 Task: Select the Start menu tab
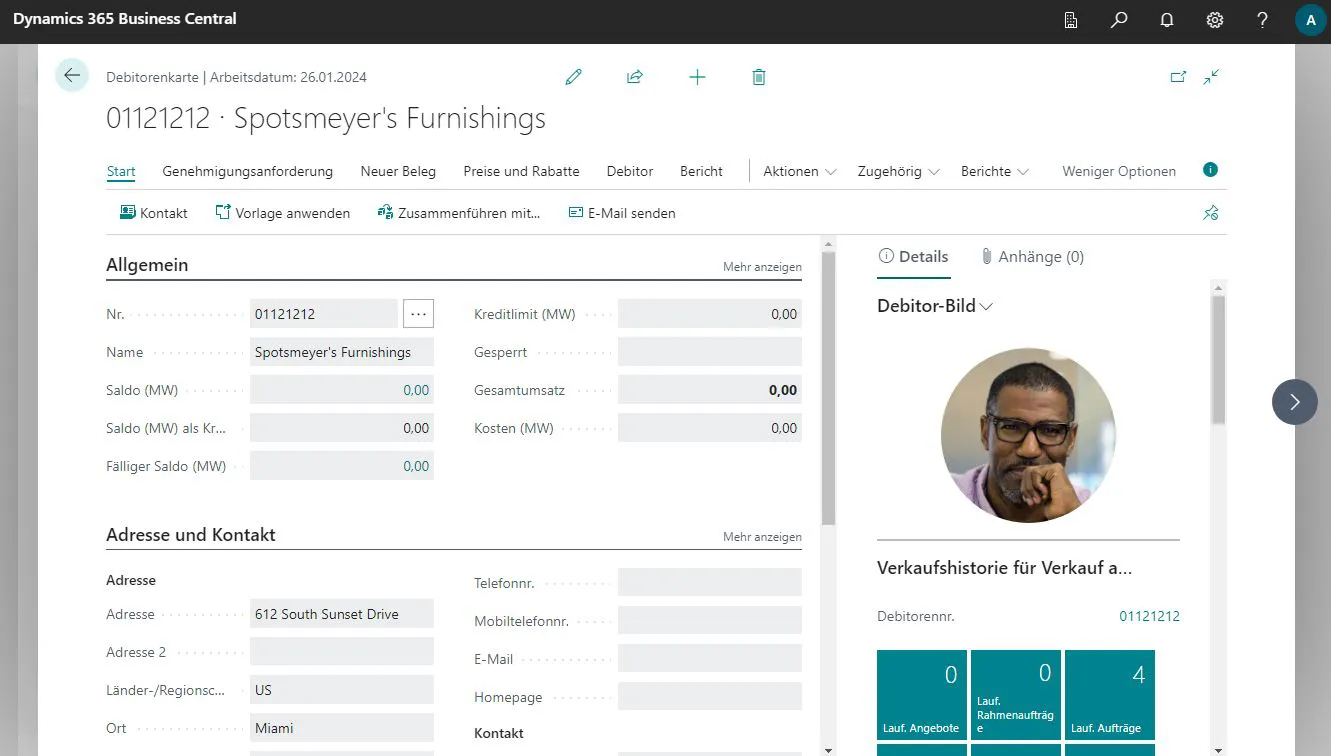[x=121, y=171]
